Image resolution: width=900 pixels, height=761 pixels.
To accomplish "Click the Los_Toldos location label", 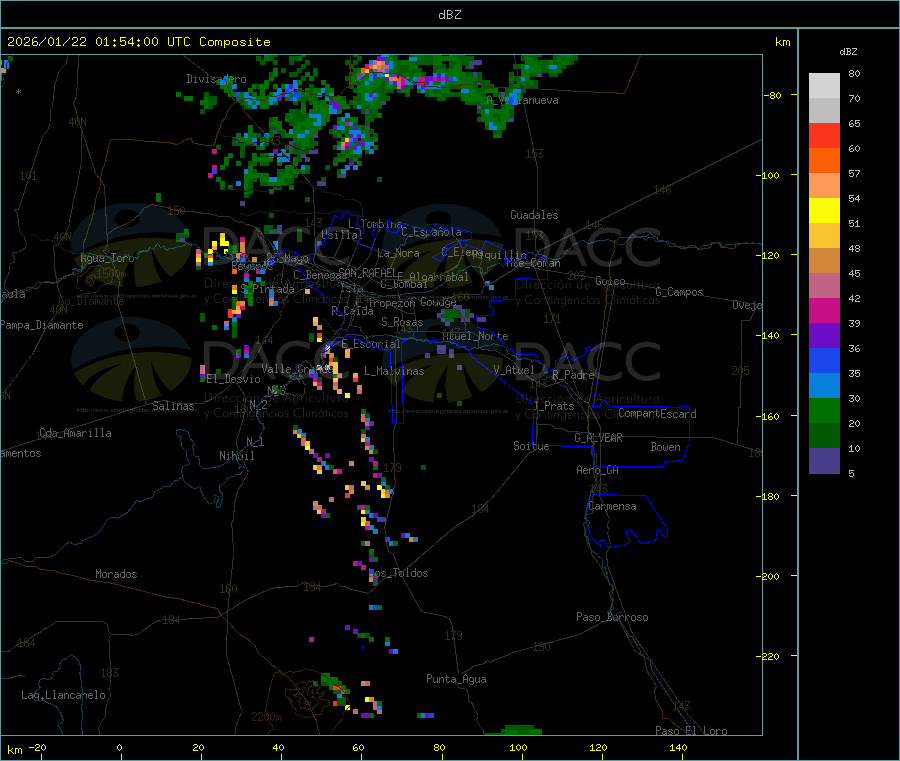I will tap(399, 573).
